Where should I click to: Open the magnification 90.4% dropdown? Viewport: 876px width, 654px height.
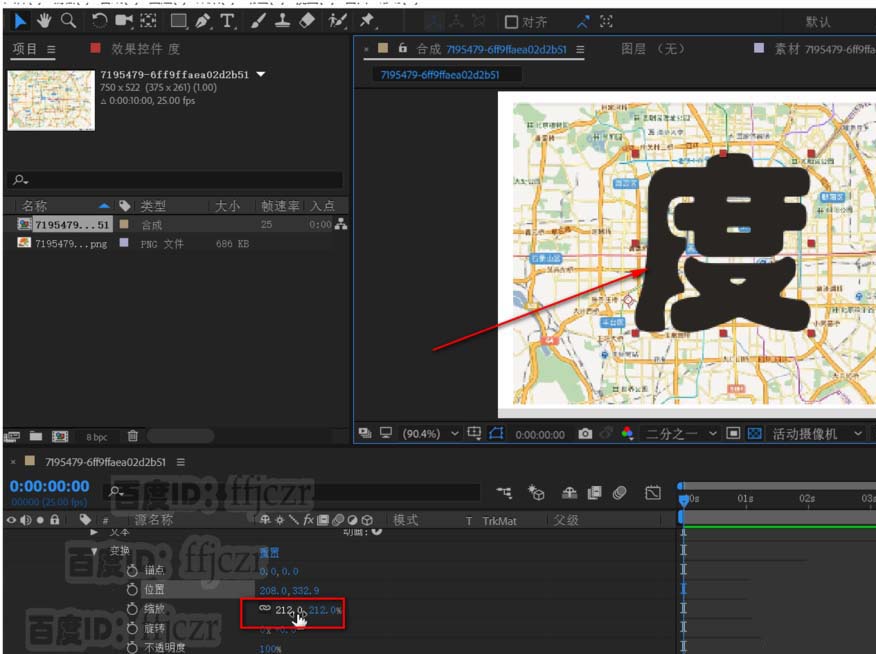tap(430, 434)
